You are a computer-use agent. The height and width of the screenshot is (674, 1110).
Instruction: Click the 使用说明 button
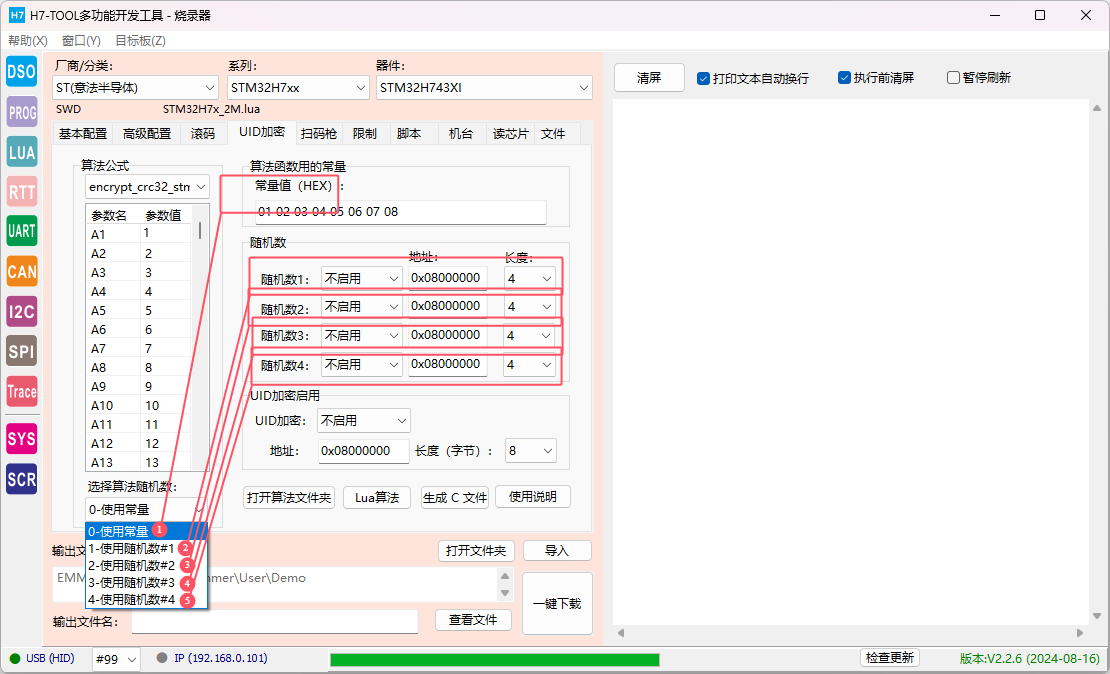(x=533, y=497)
